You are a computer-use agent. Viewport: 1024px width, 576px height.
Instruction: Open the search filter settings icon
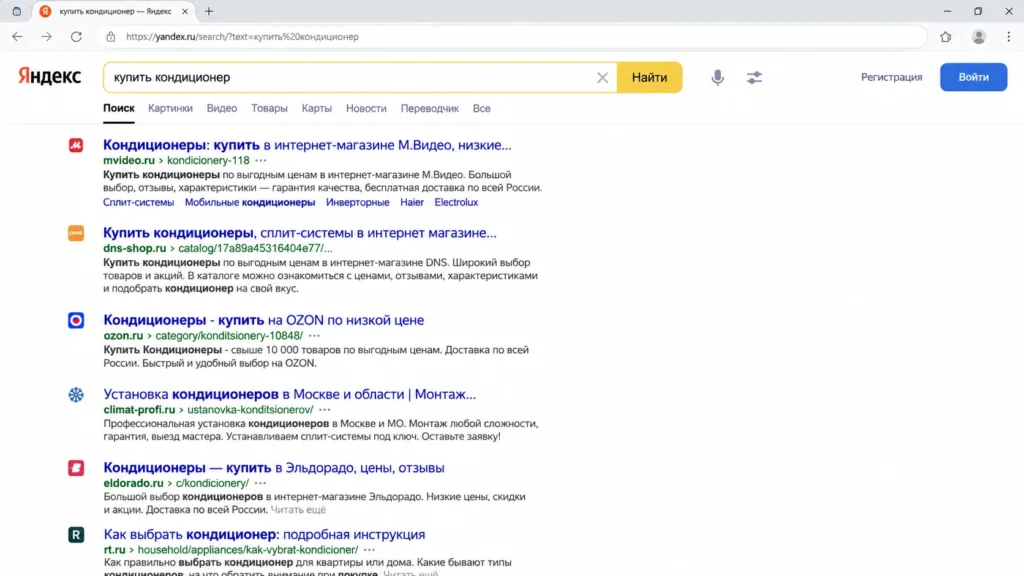754,77
